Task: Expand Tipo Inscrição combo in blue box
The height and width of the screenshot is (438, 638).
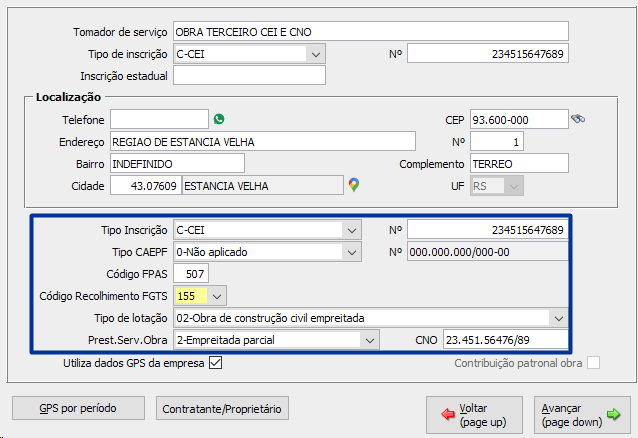Action: (352, 230)
